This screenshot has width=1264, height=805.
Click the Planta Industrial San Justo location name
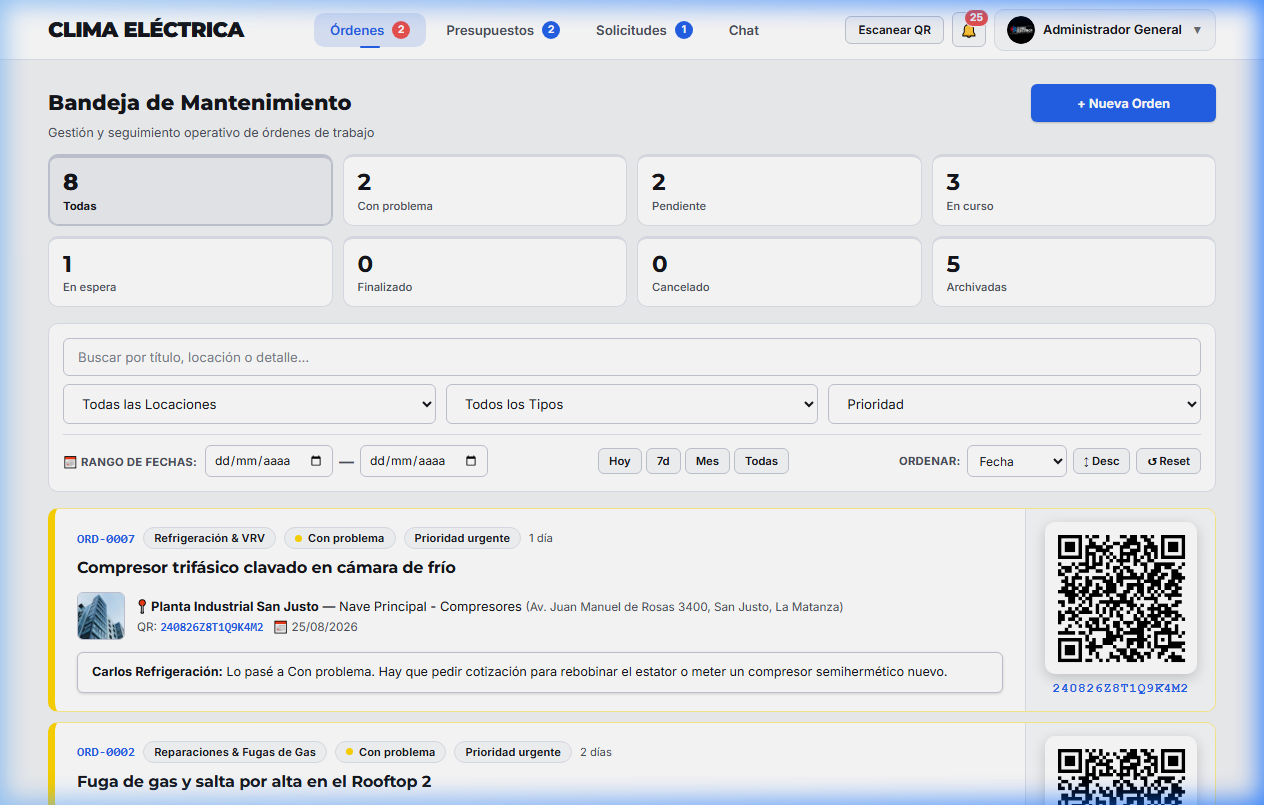235,606
